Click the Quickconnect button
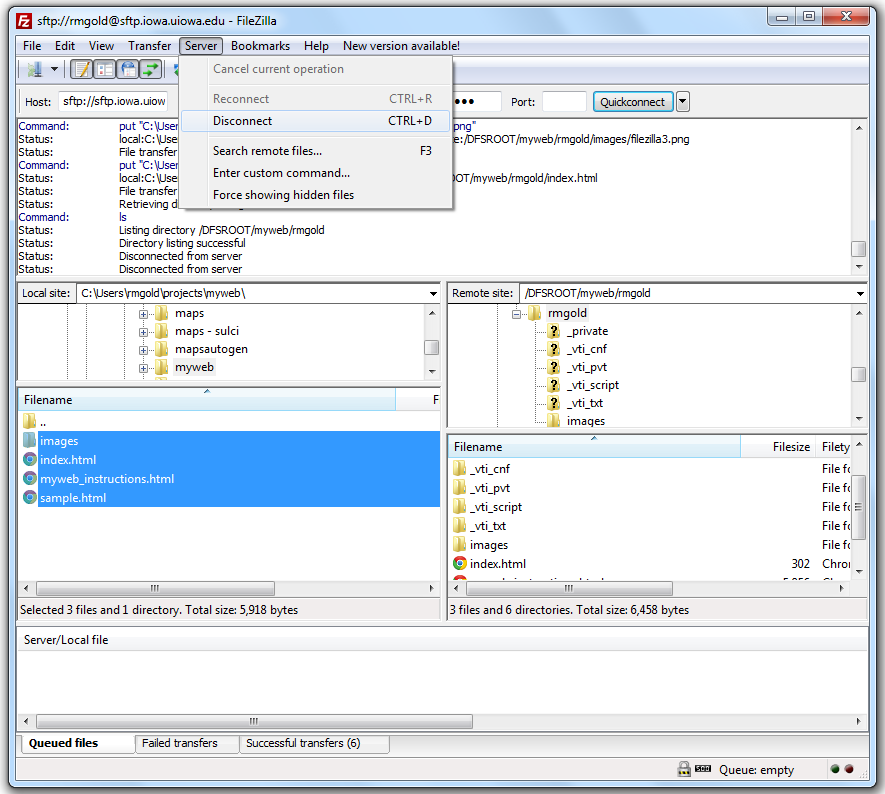 633,102
